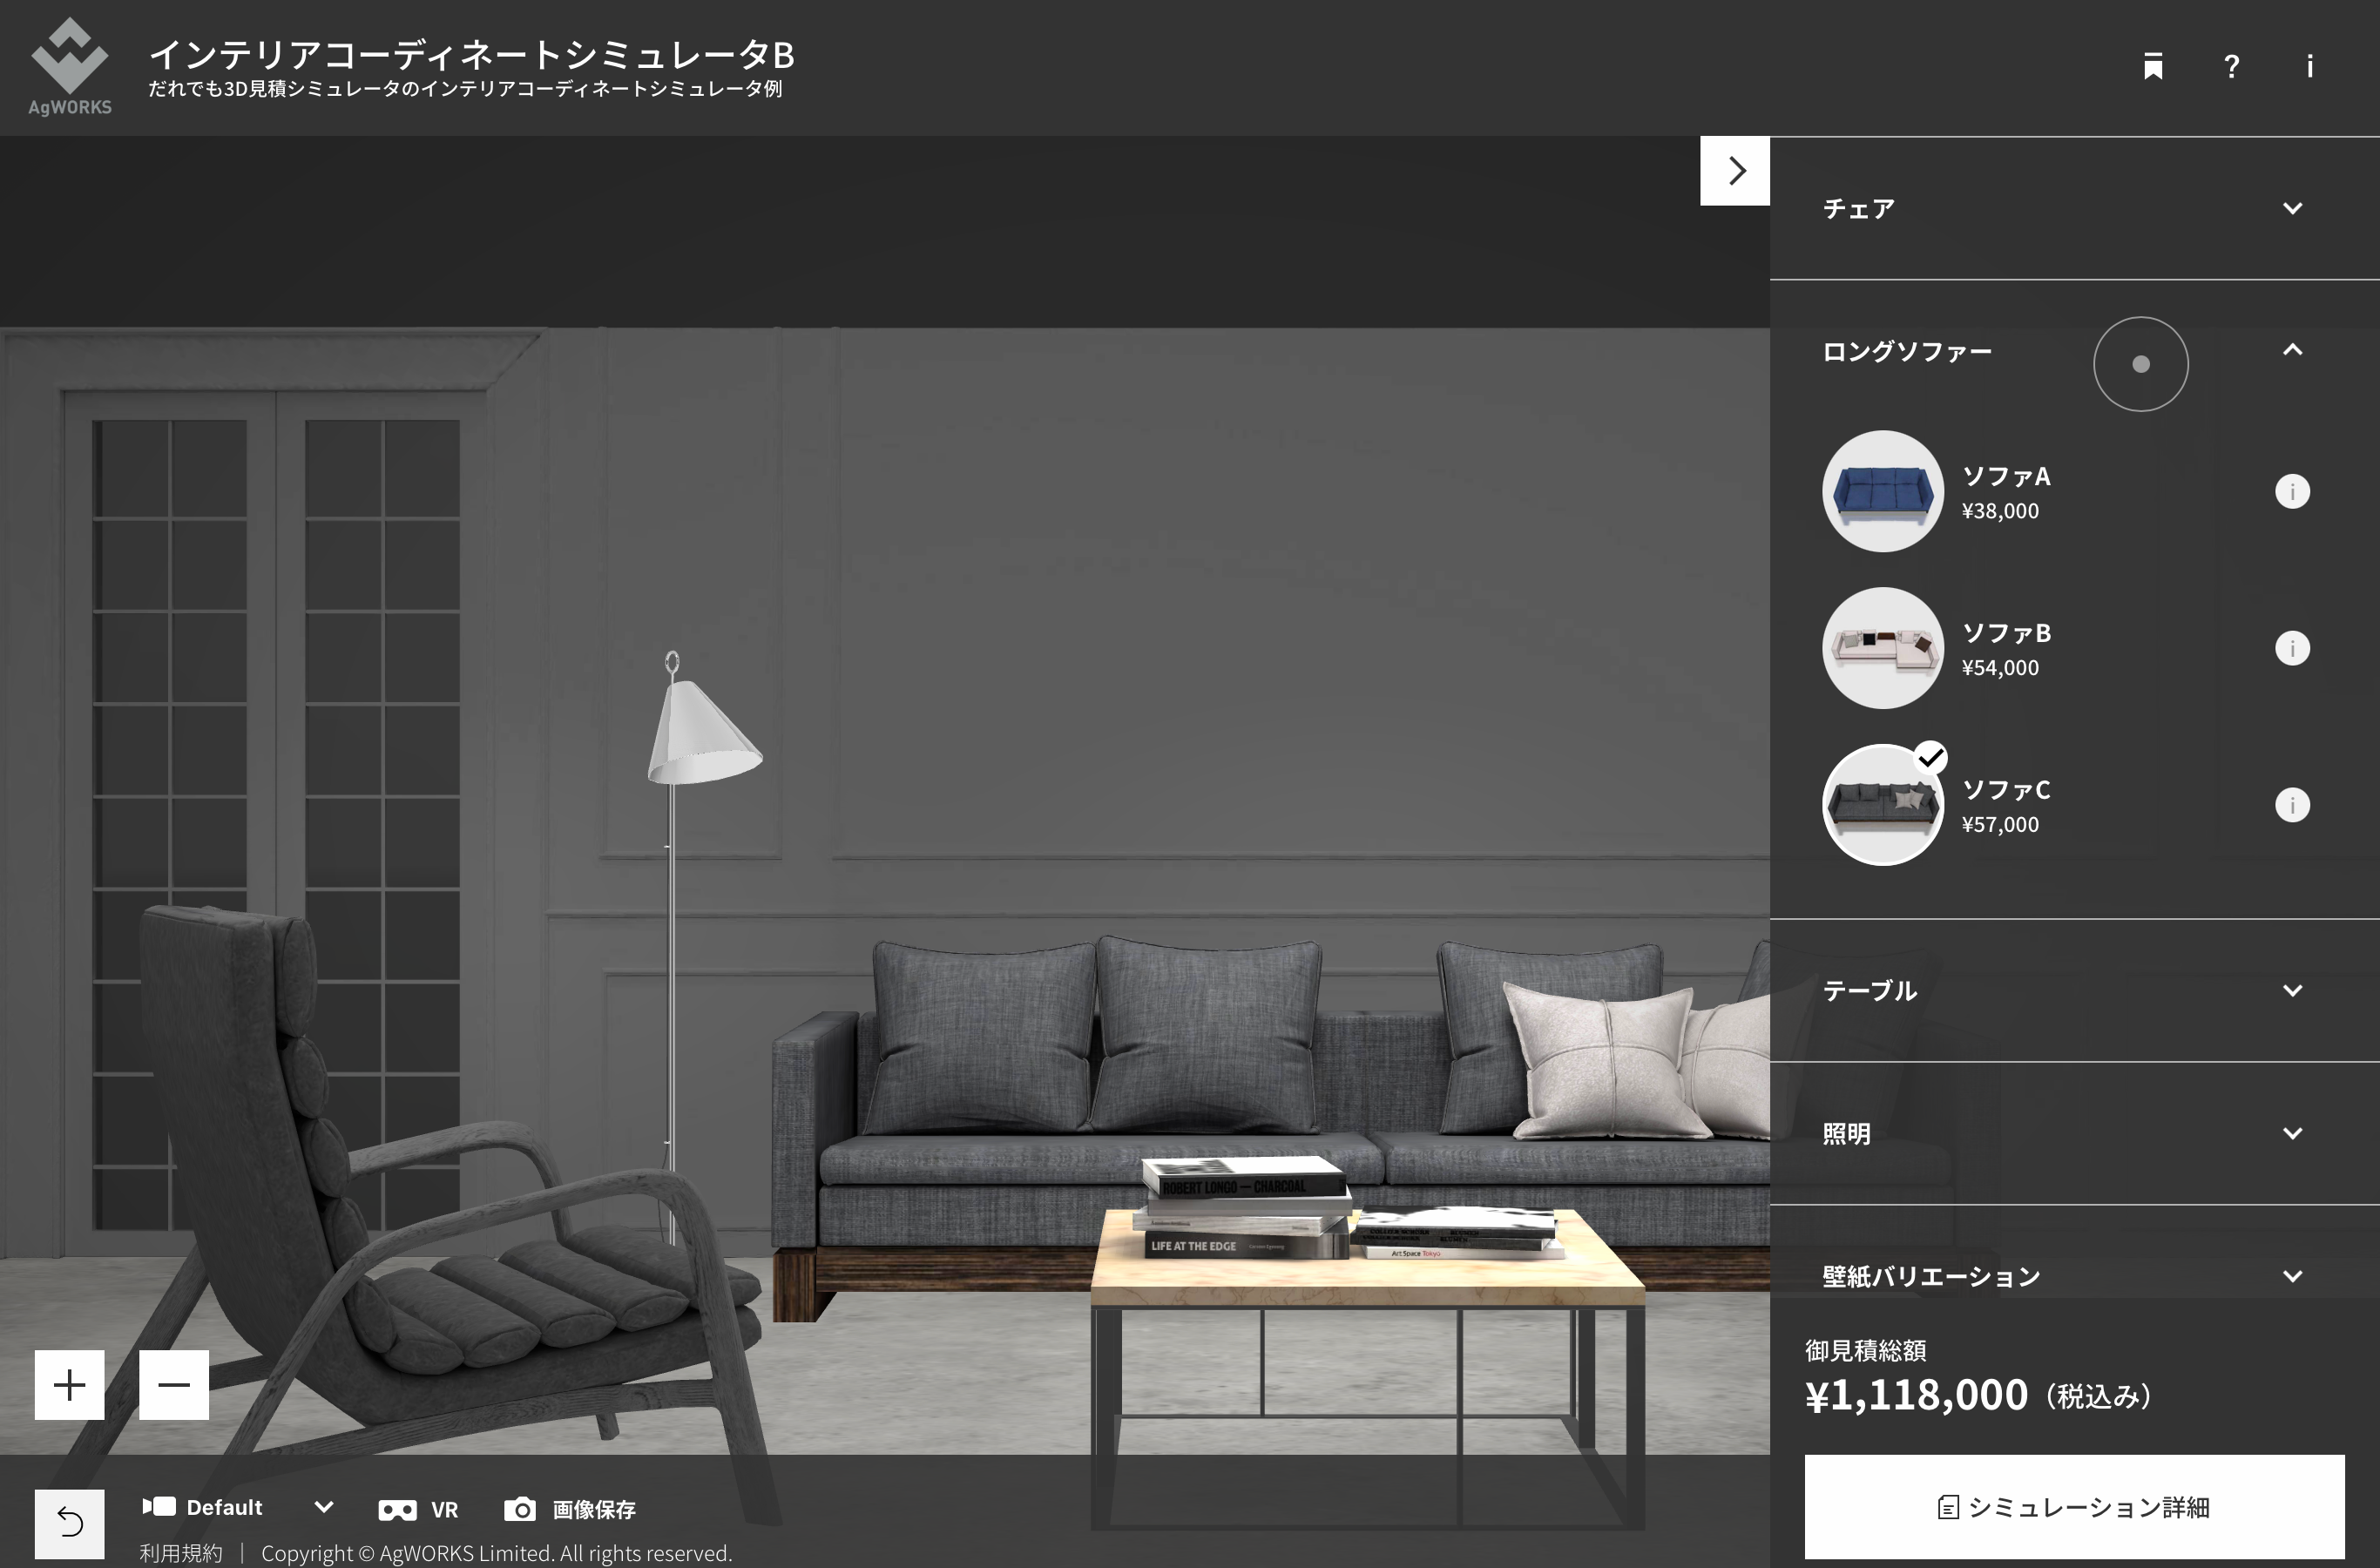Zoom in using the plus button
This screenshot has height=1568, width=2380.
click(x=68, y=1385)
